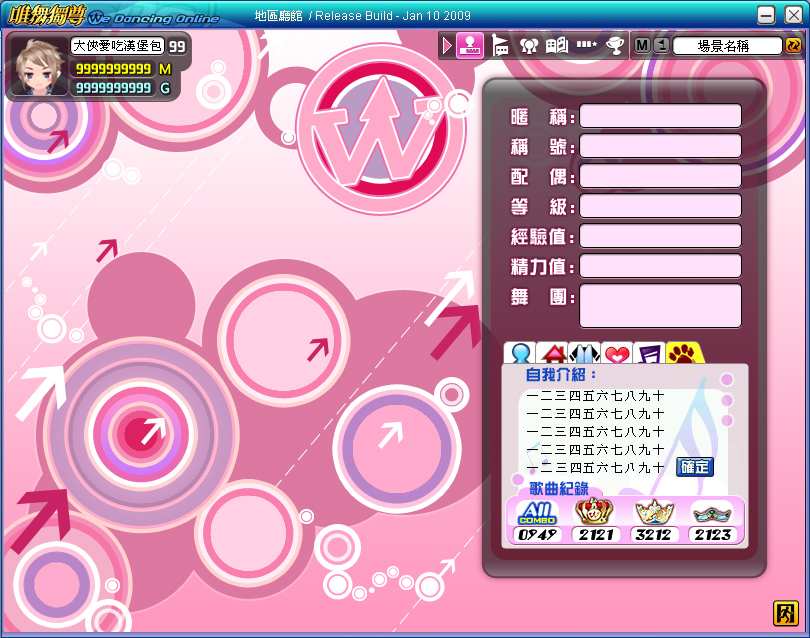Click the small blue tiara icon
The height and width of the screenshot is (638, 810).
713,513
